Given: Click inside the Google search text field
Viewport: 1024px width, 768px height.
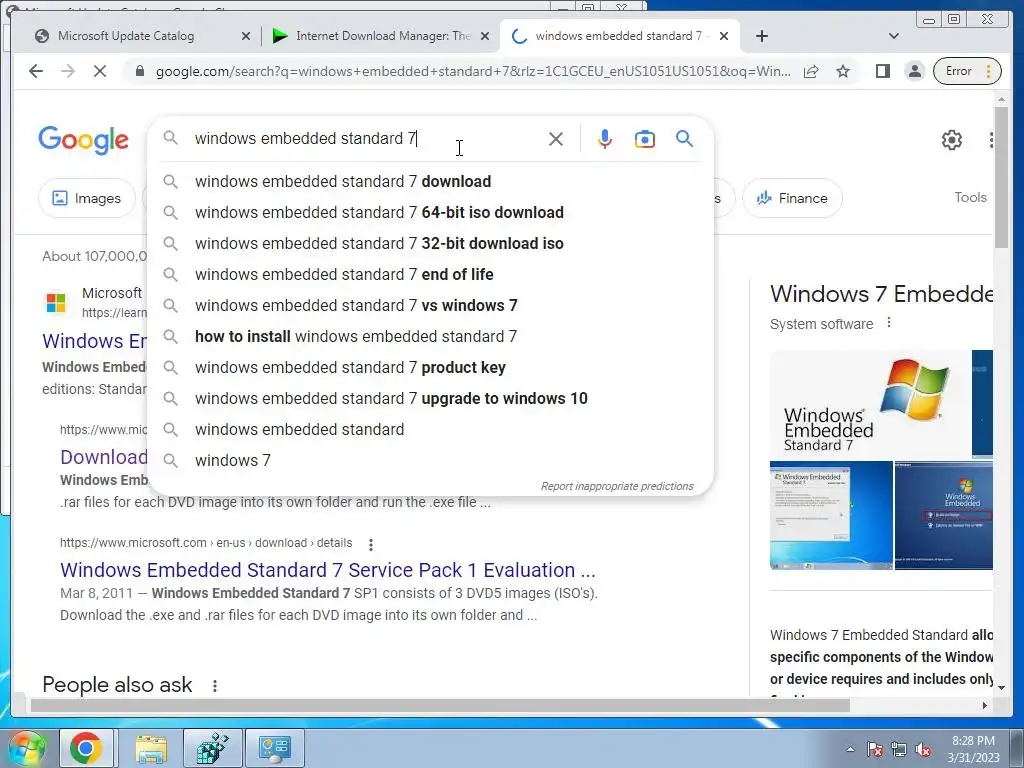Looking at the screenshot, I should (366, 138).
